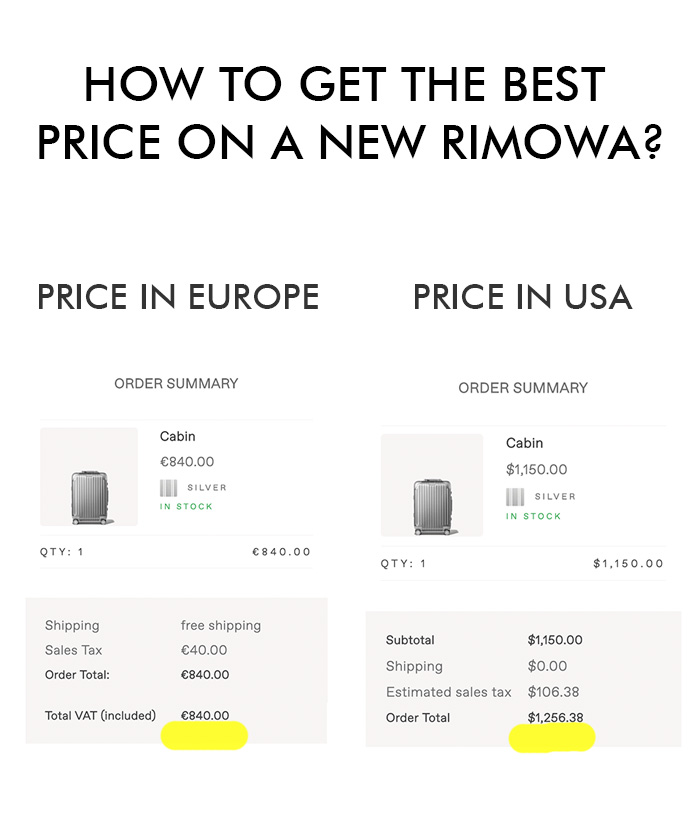Click the Europe Cabin suitcase thumbnail
700x832 pixels.
click(89, 476)
